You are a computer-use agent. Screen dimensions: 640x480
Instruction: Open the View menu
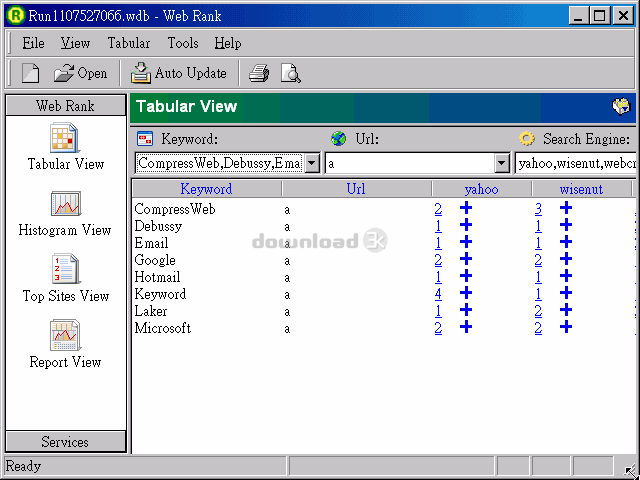tap(76, 43)
